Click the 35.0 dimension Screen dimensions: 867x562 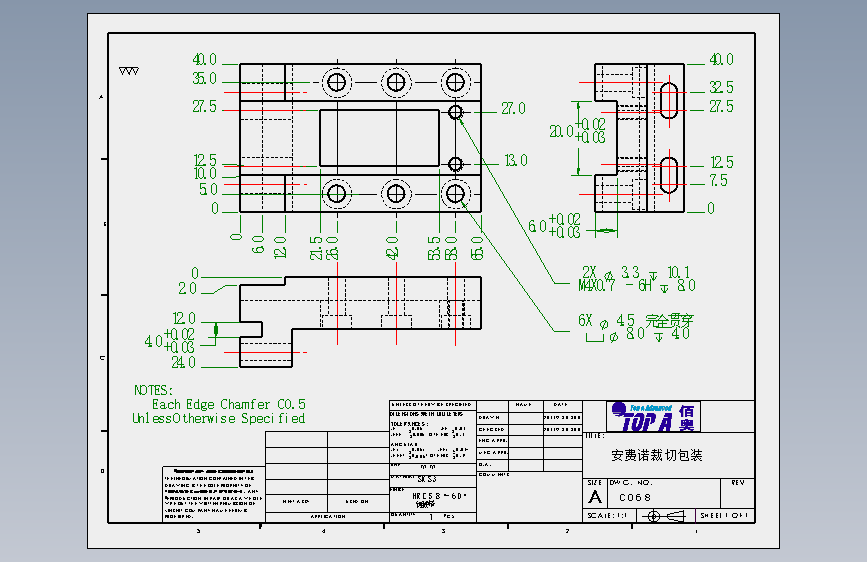tap(205, 79)
